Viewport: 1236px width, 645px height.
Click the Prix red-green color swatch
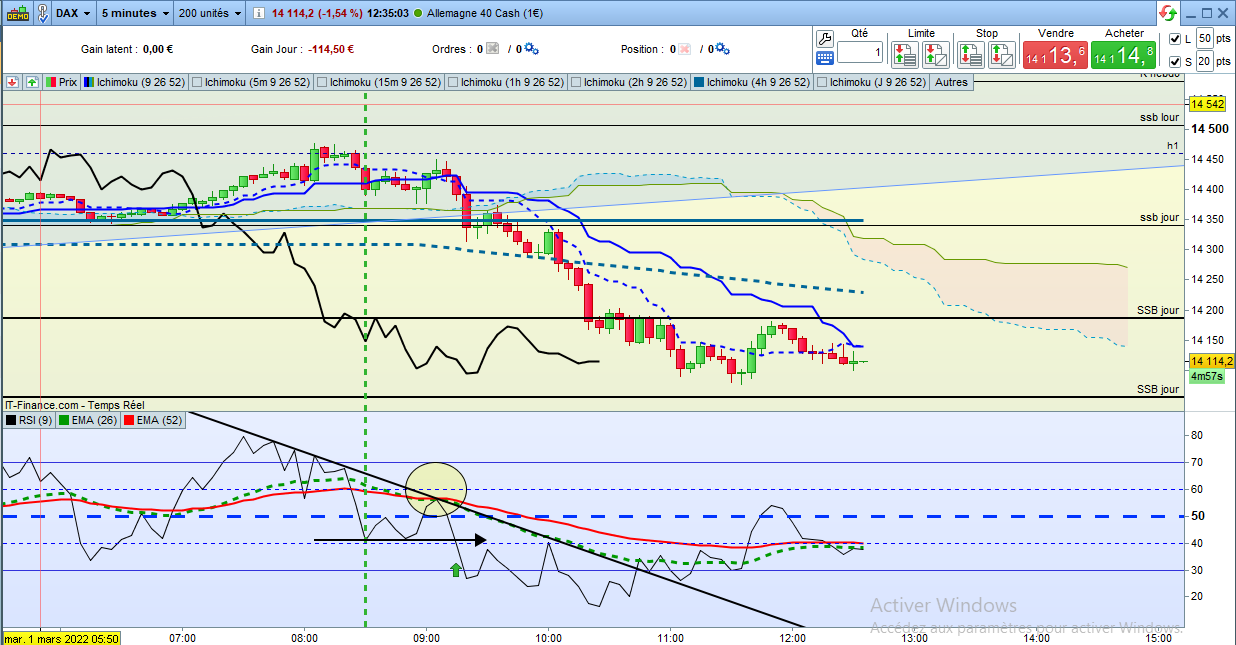click(51, 82)
